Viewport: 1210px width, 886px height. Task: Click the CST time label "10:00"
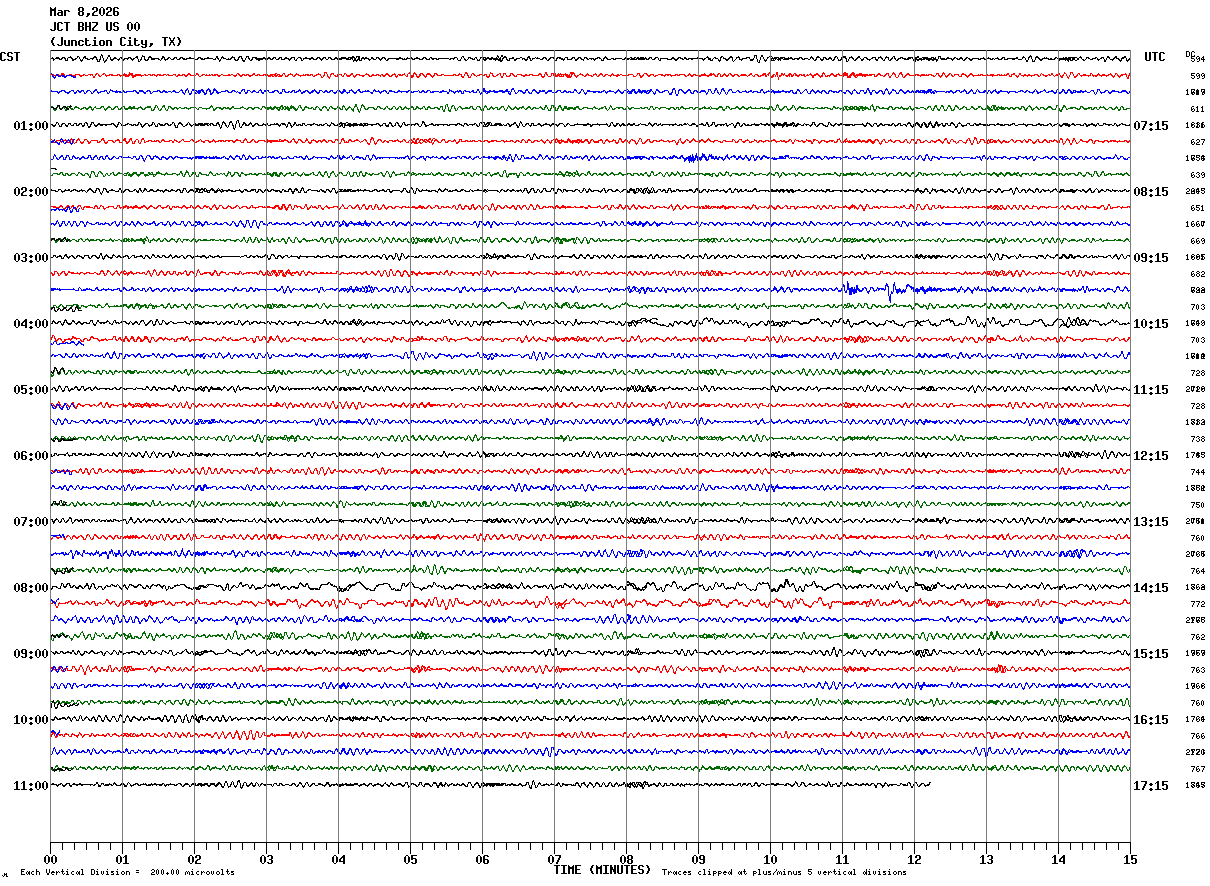point(30,720)
